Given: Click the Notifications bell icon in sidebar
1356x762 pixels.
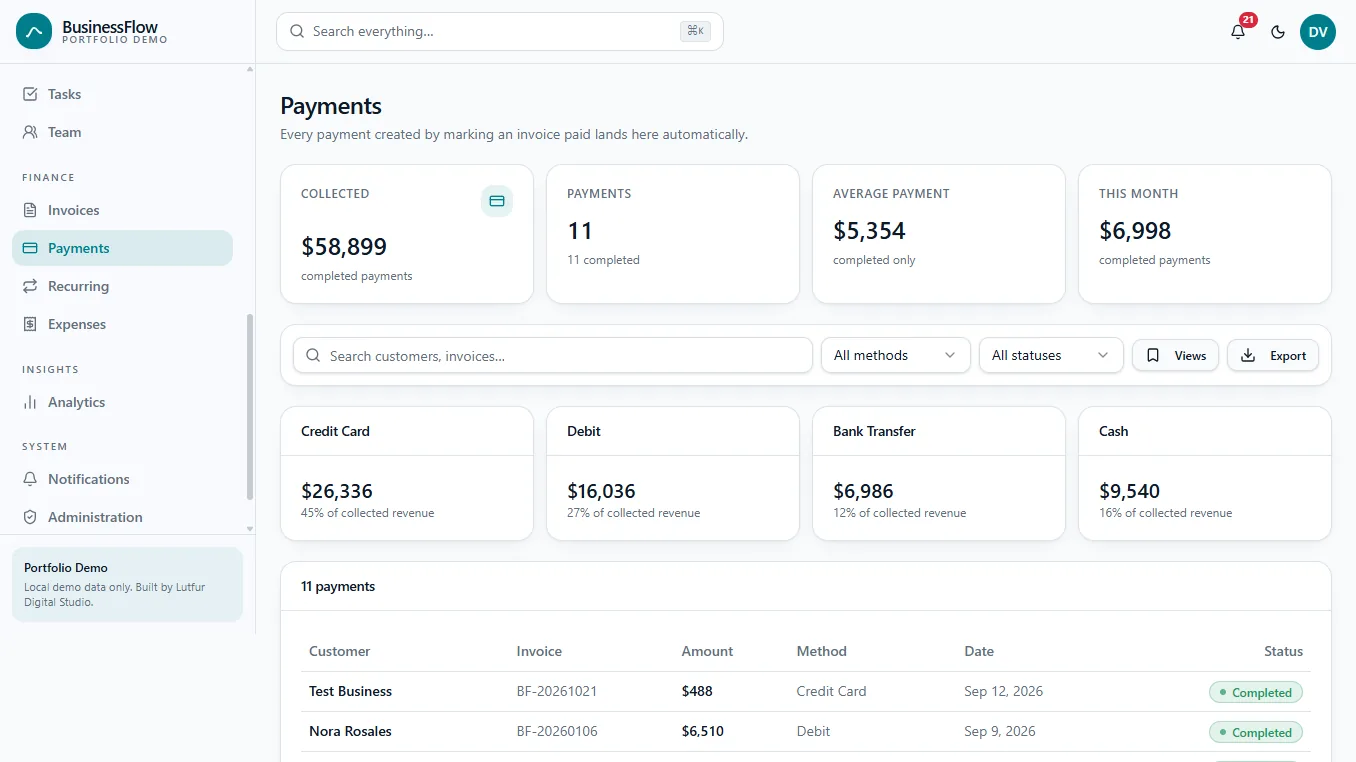Looking at the screenshot, I should pos(30,479).
